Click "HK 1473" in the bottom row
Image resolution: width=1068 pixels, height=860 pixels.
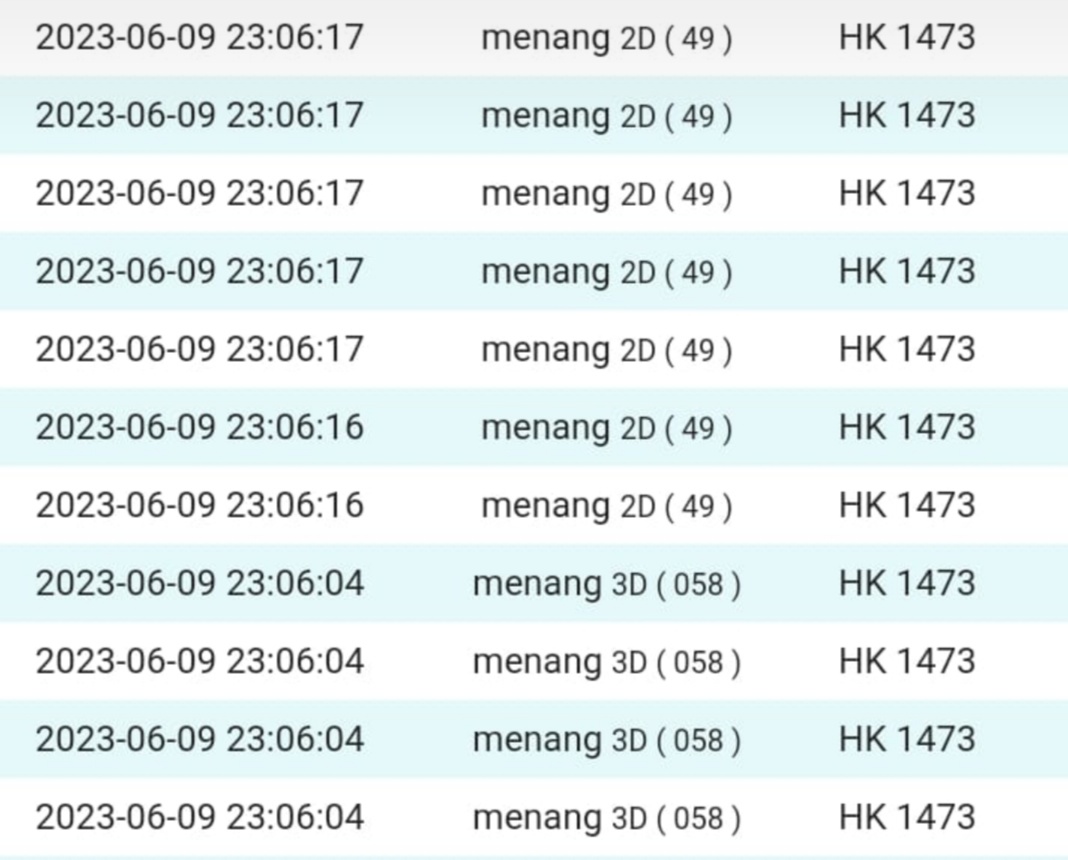(x=906, y=817)
